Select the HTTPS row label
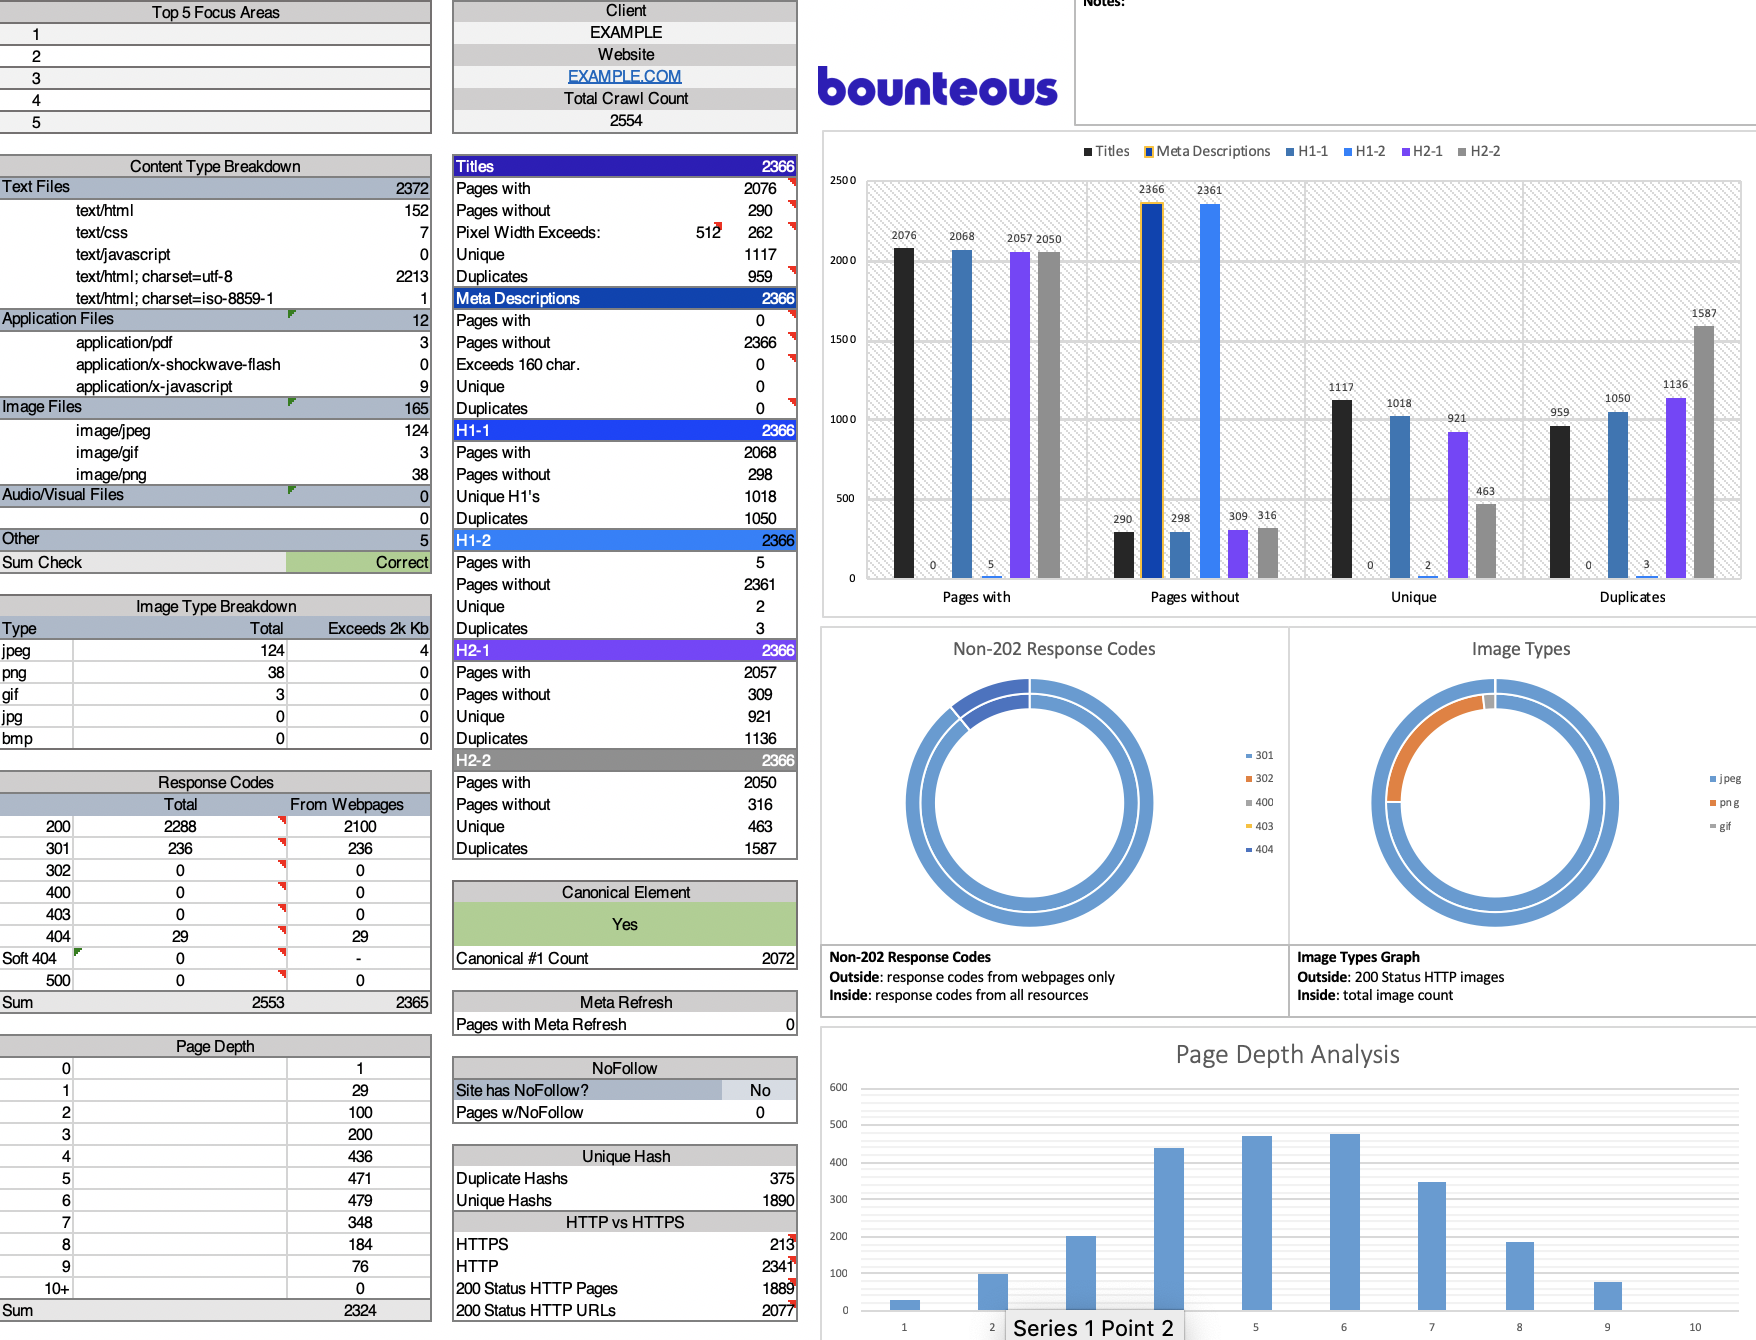Viewport: 1756px width, 1340px height. (x=482, y=1244)
